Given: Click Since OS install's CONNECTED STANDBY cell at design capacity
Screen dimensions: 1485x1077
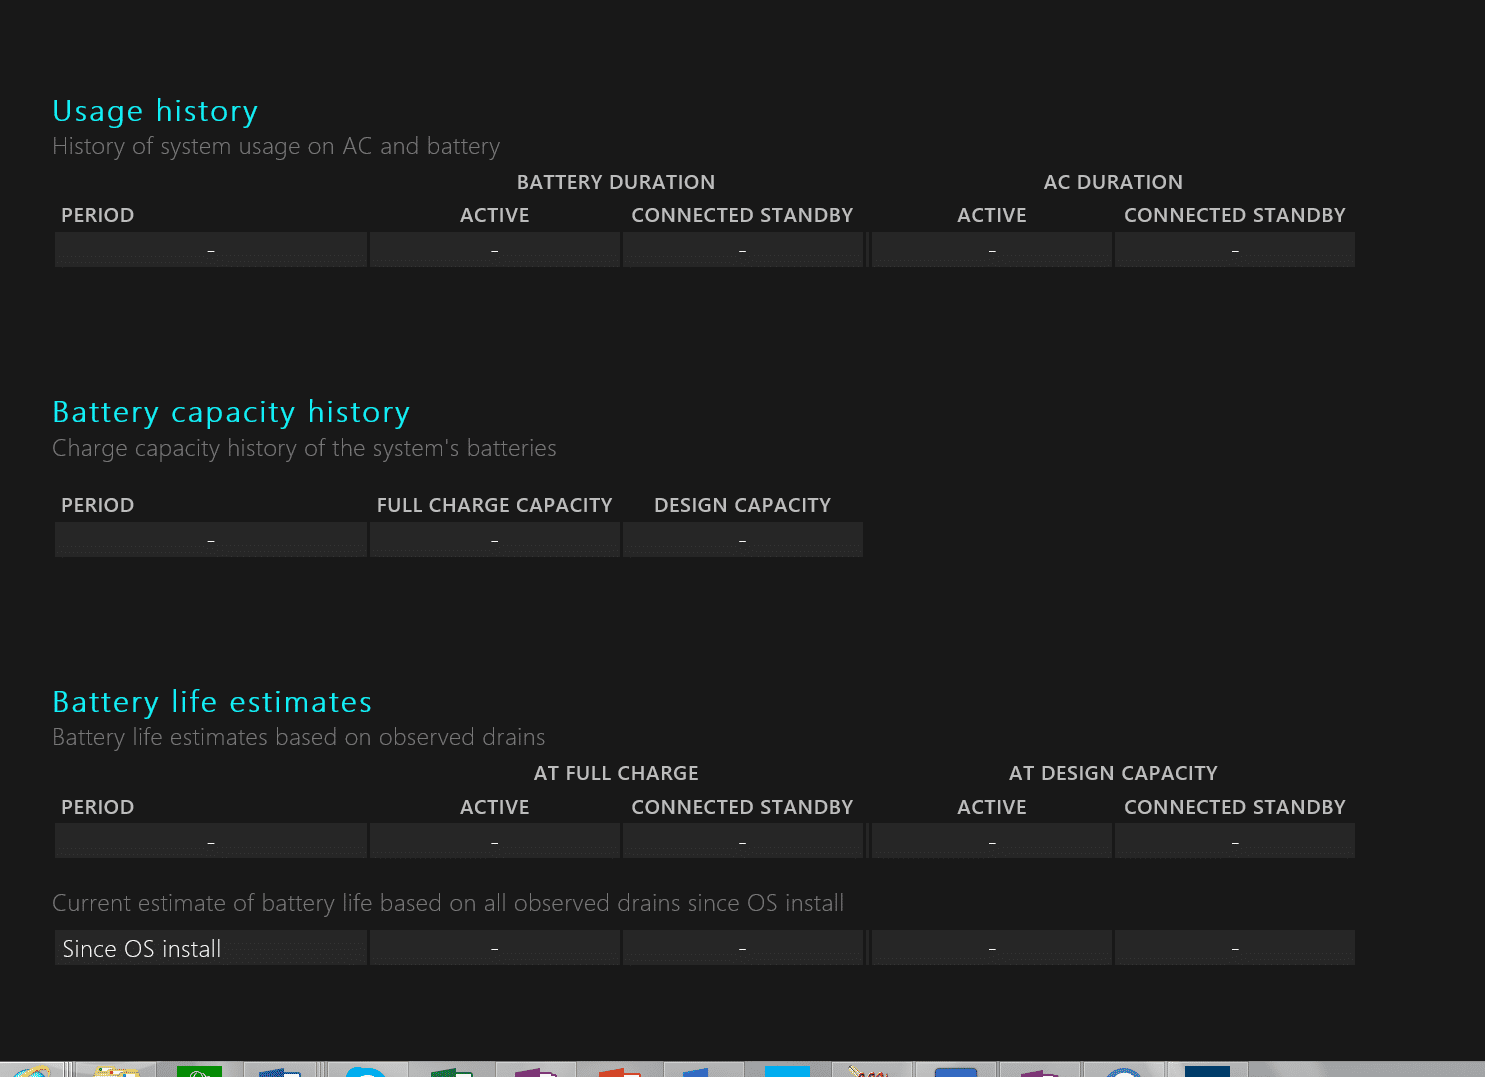Looking at the screenshot, I should 1235,948.
